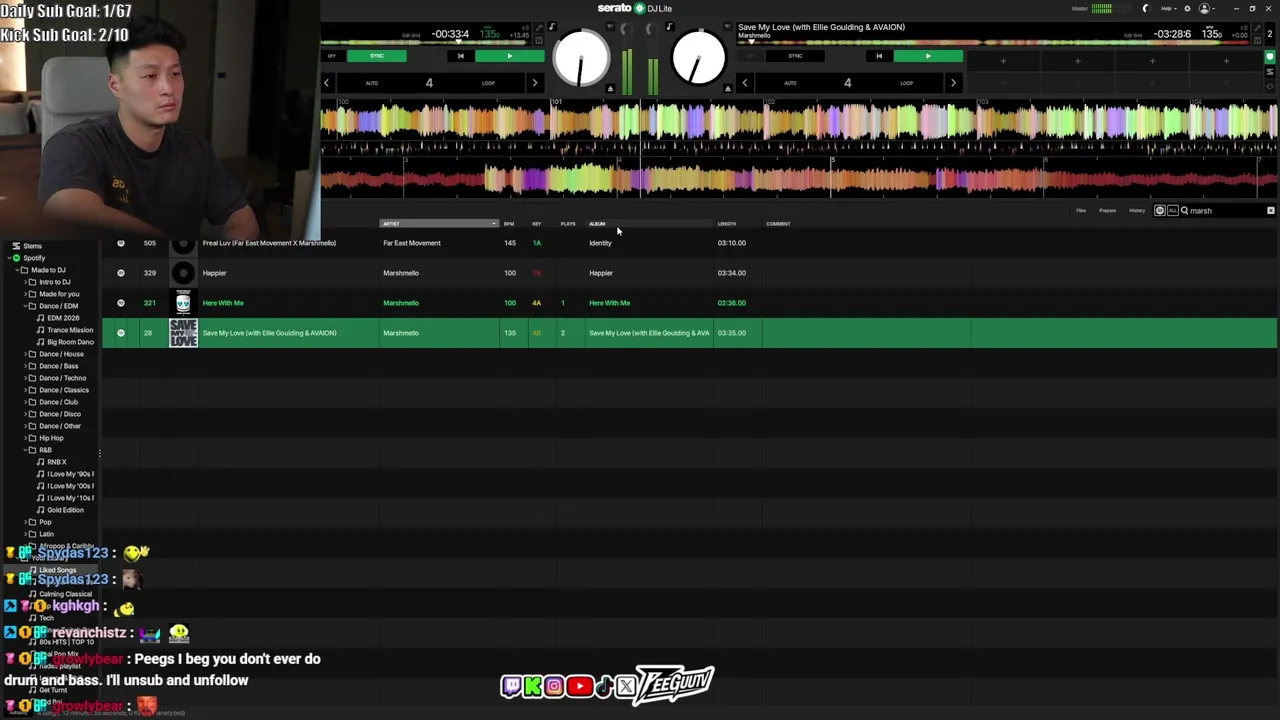This screenshot has width=1280, height=720.
Task: Play the left deck
Action: click(509, 56)
